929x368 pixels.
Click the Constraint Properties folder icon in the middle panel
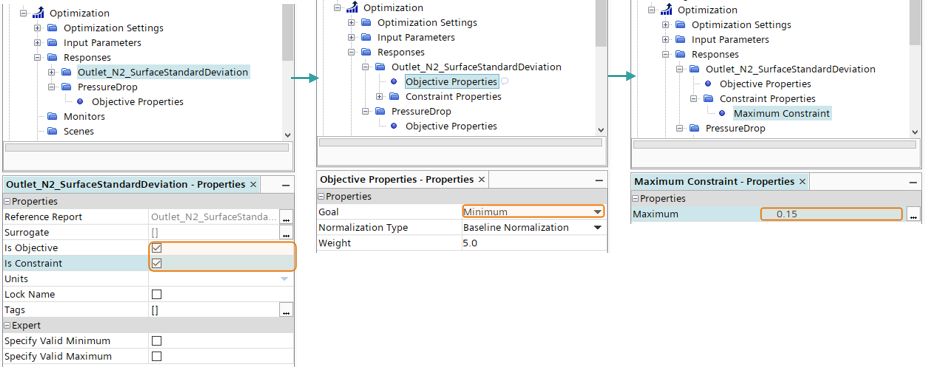coord(394,97)
